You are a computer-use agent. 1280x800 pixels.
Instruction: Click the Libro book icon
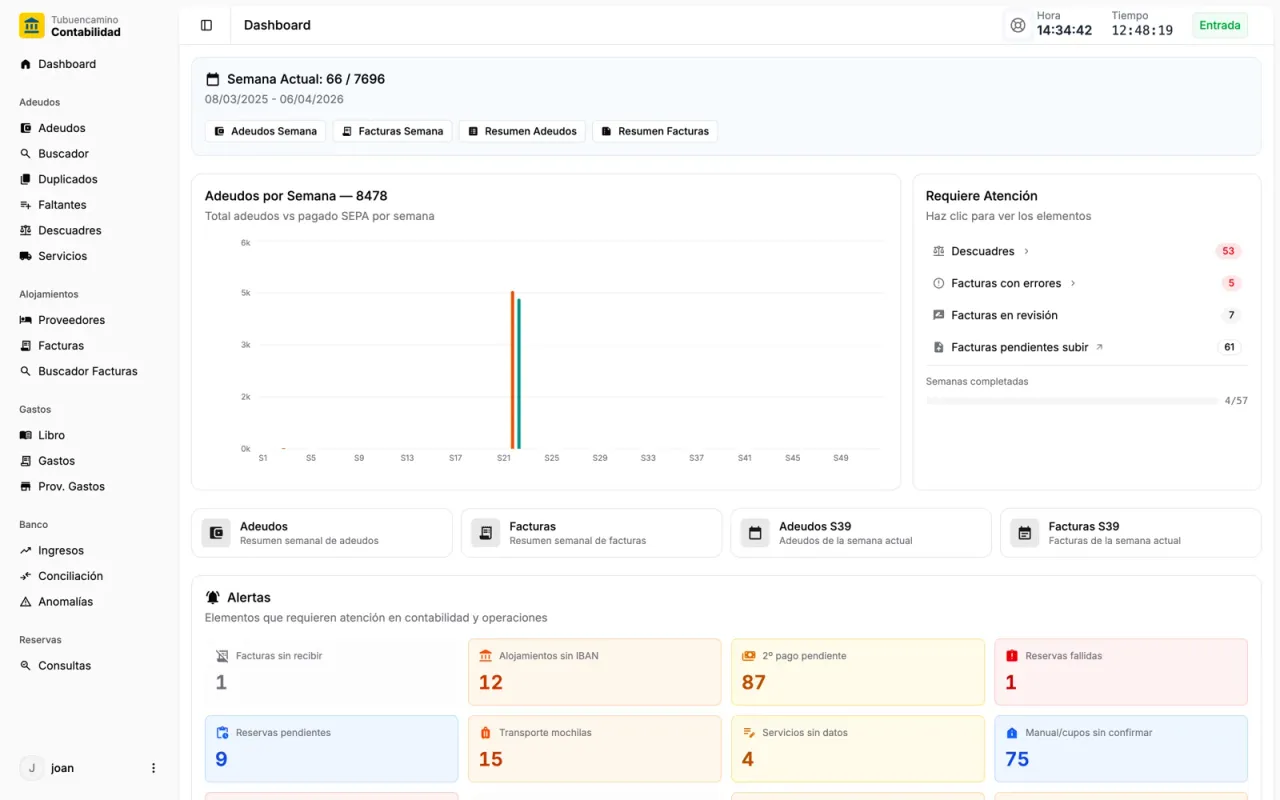26,435
